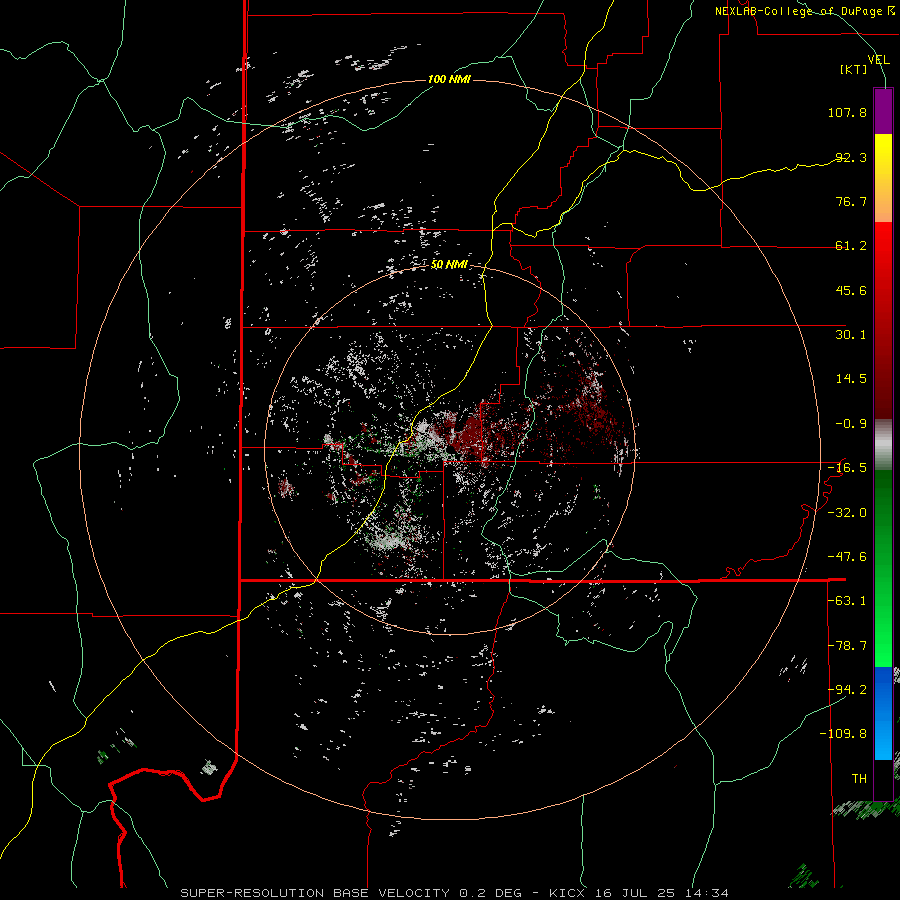Click the VEL legend title
Image resolution: width=900 pixels, height=900 pixels.
[878, 59]
